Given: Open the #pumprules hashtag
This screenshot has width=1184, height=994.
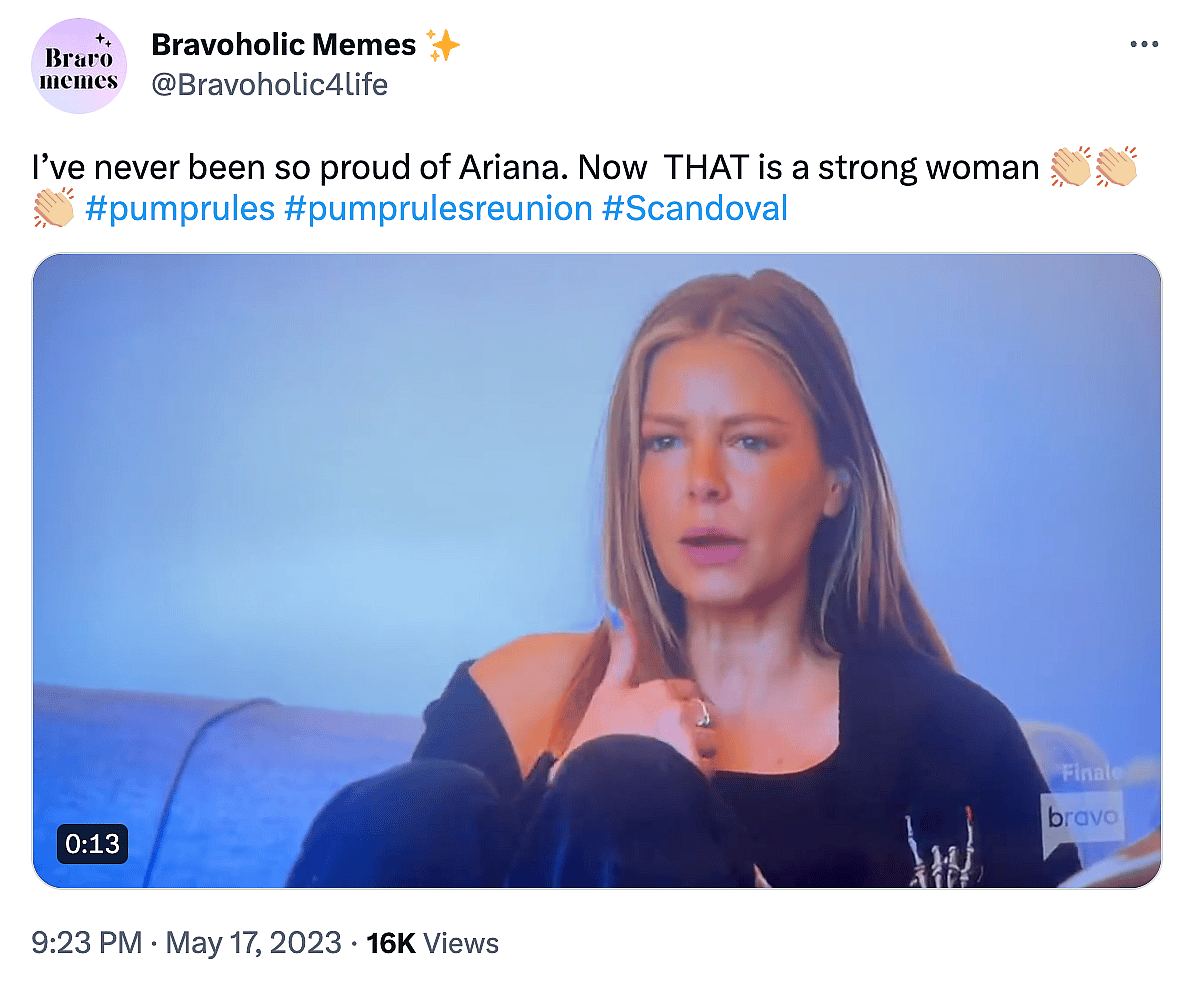Looking at the screenshot, I should pyautogui.click(x=180, y=208).
